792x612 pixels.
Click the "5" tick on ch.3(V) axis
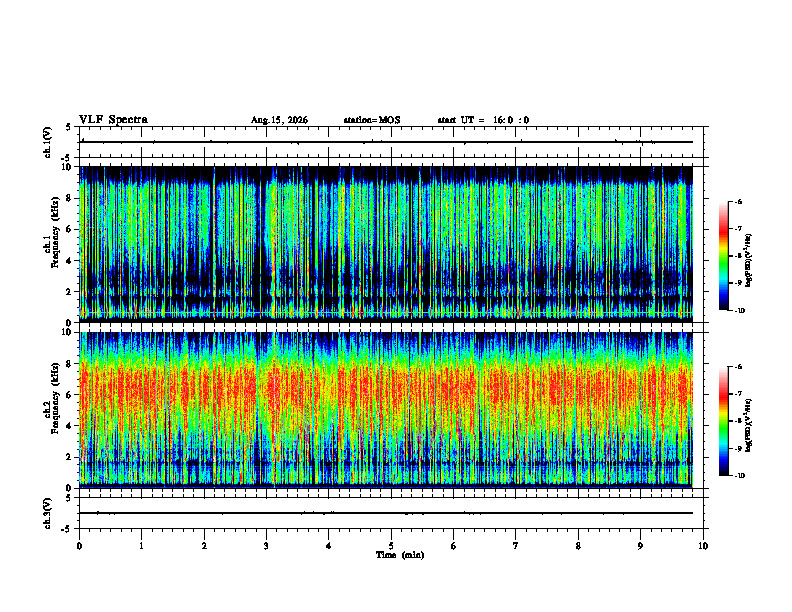(69, 498)
